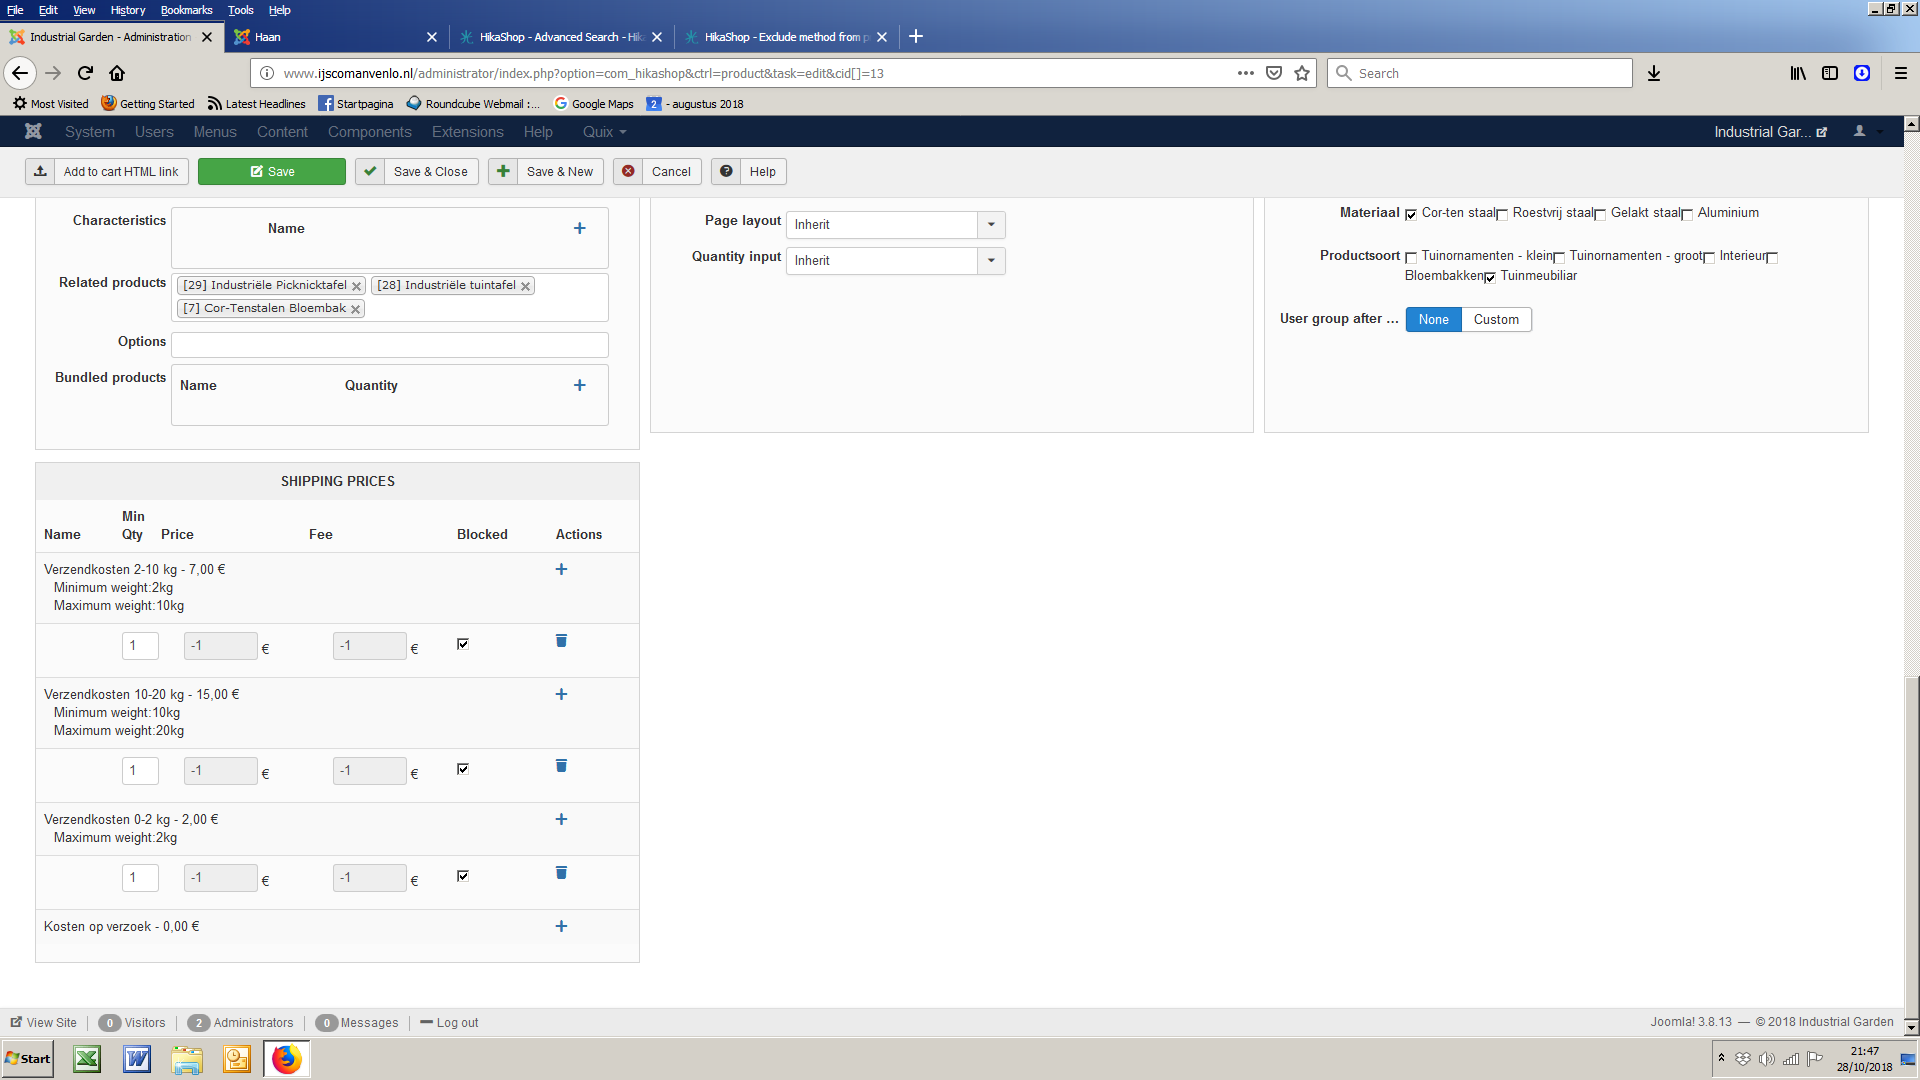Click the Joomla logo icon in admin menu
The image size is (1920, 1080).
(x=33, y=132)
